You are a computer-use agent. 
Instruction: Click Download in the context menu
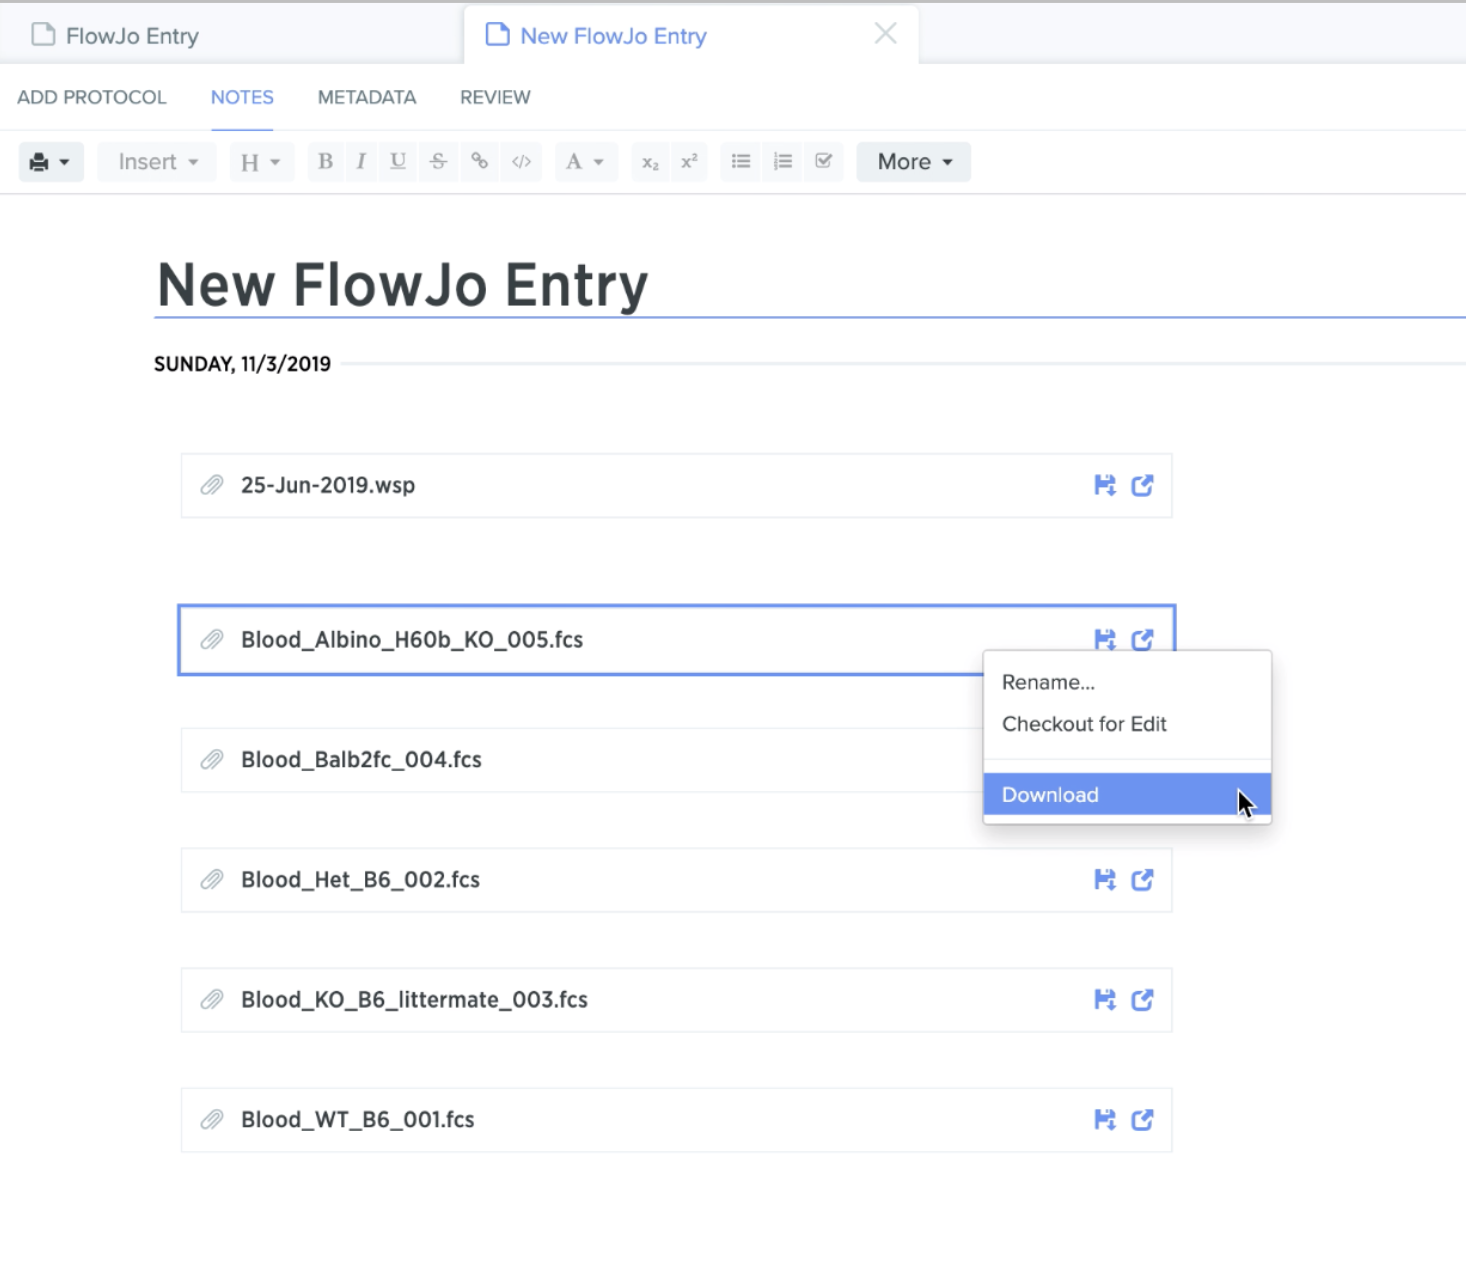coord(1127,795)
